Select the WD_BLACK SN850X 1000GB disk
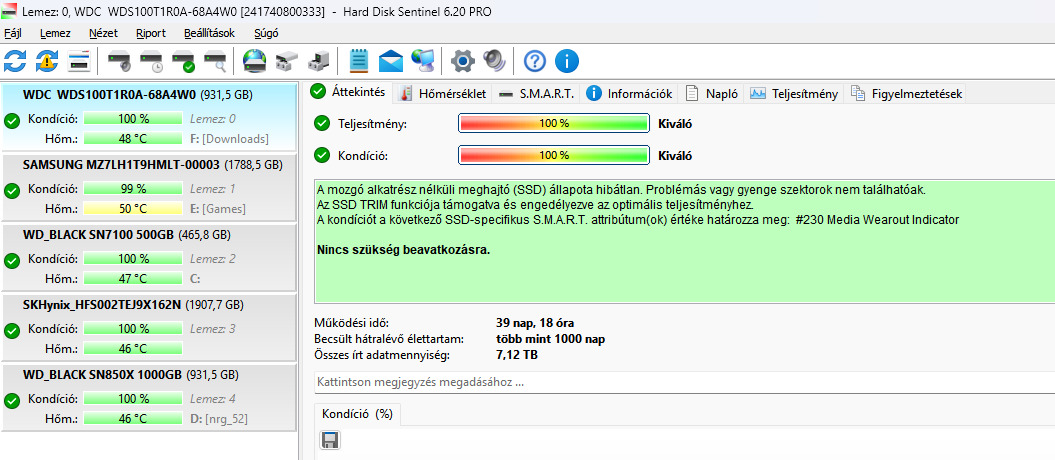This screenshot has height=460, width=1055. [148, 397]
